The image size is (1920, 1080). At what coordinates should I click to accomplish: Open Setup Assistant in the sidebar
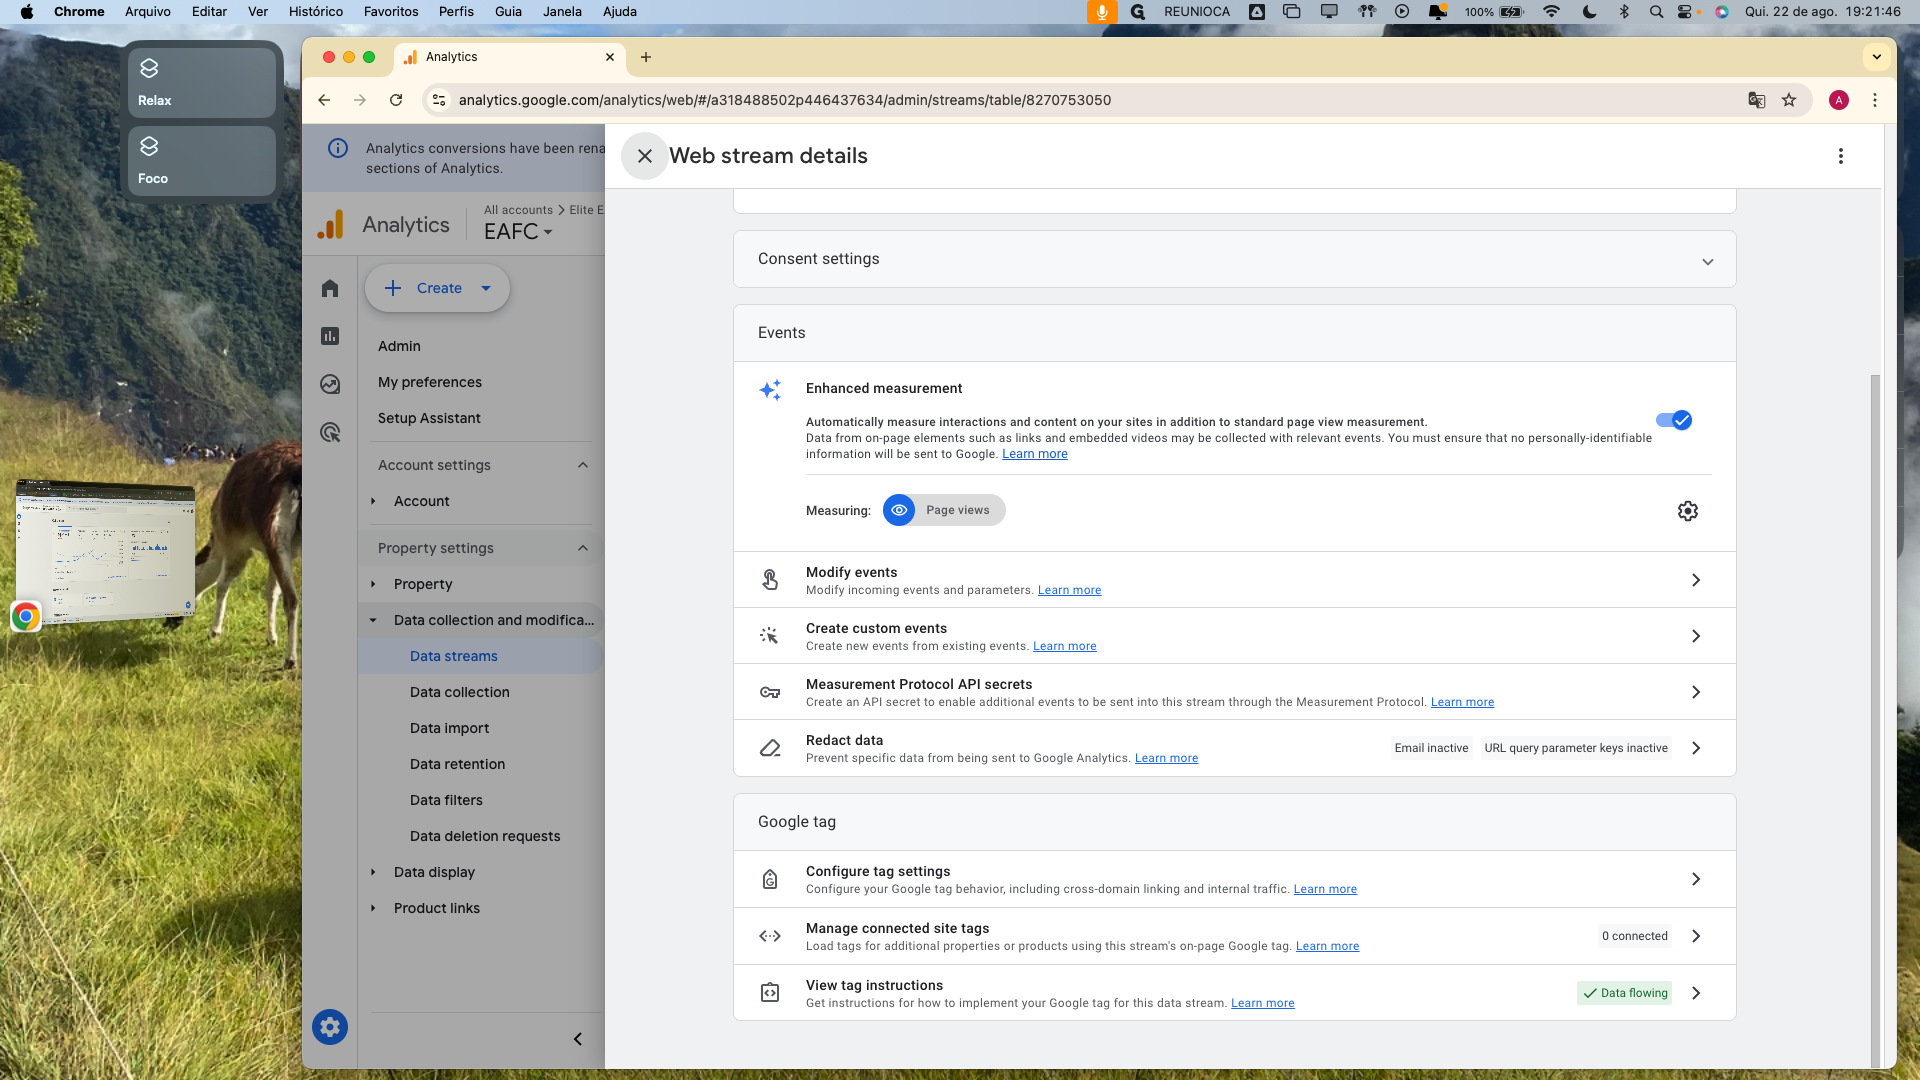(x=429, y=418)
